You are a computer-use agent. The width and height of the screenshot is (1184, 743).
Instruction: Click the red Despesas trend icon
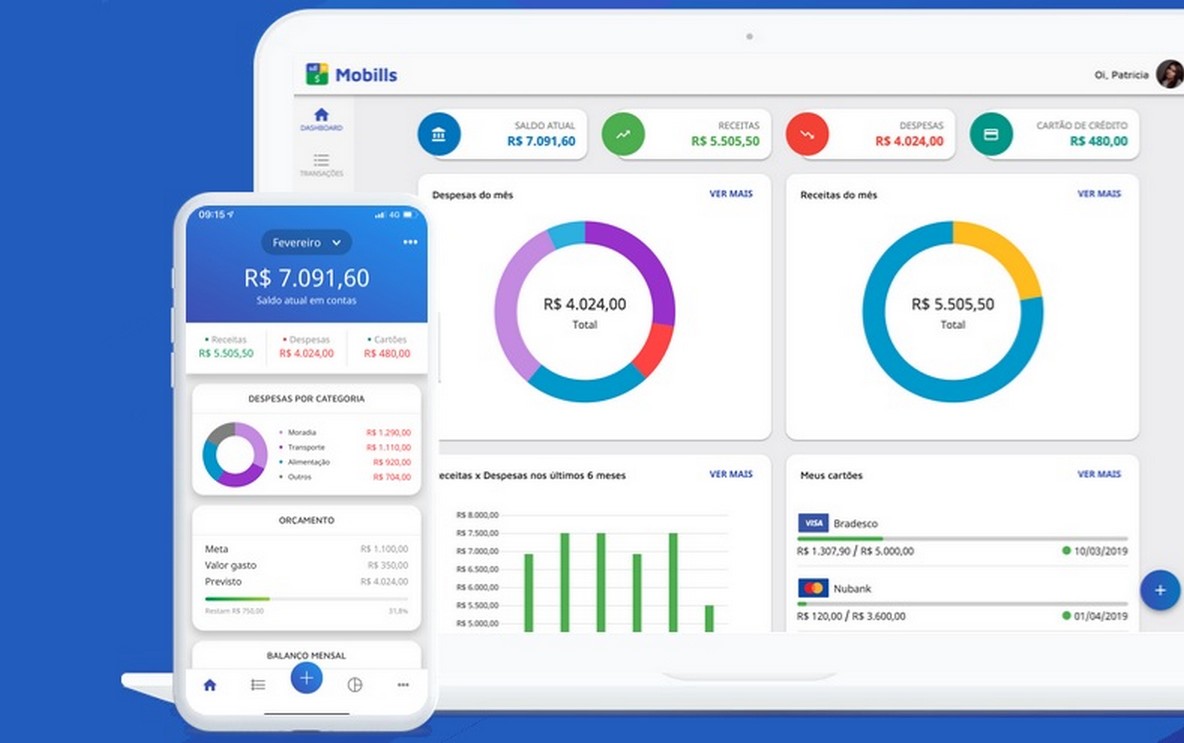click(807, 134)
